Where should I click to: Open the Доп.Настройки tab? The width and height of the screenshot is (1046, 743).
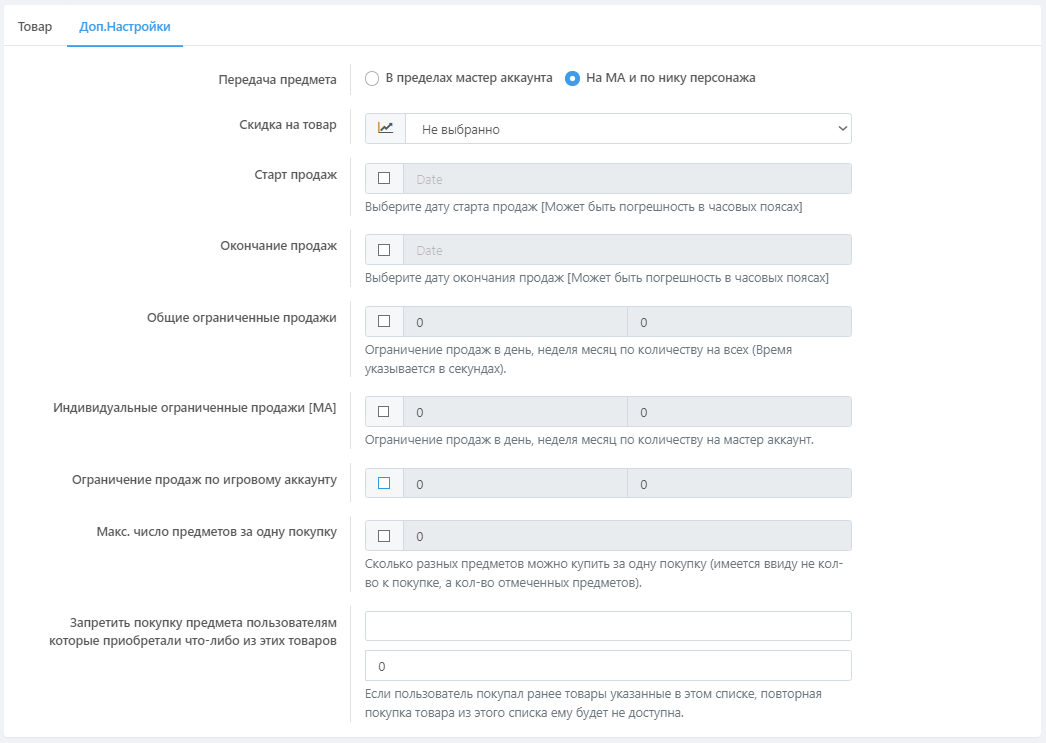124,27
